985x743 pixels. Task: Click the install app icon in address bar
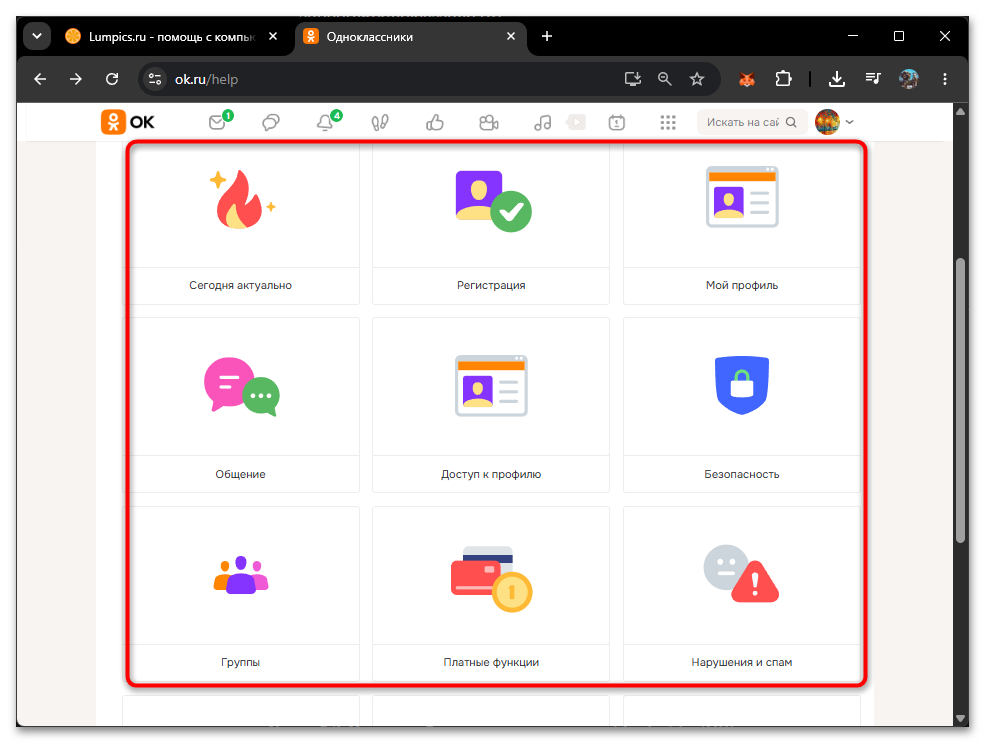click(633, 79)
